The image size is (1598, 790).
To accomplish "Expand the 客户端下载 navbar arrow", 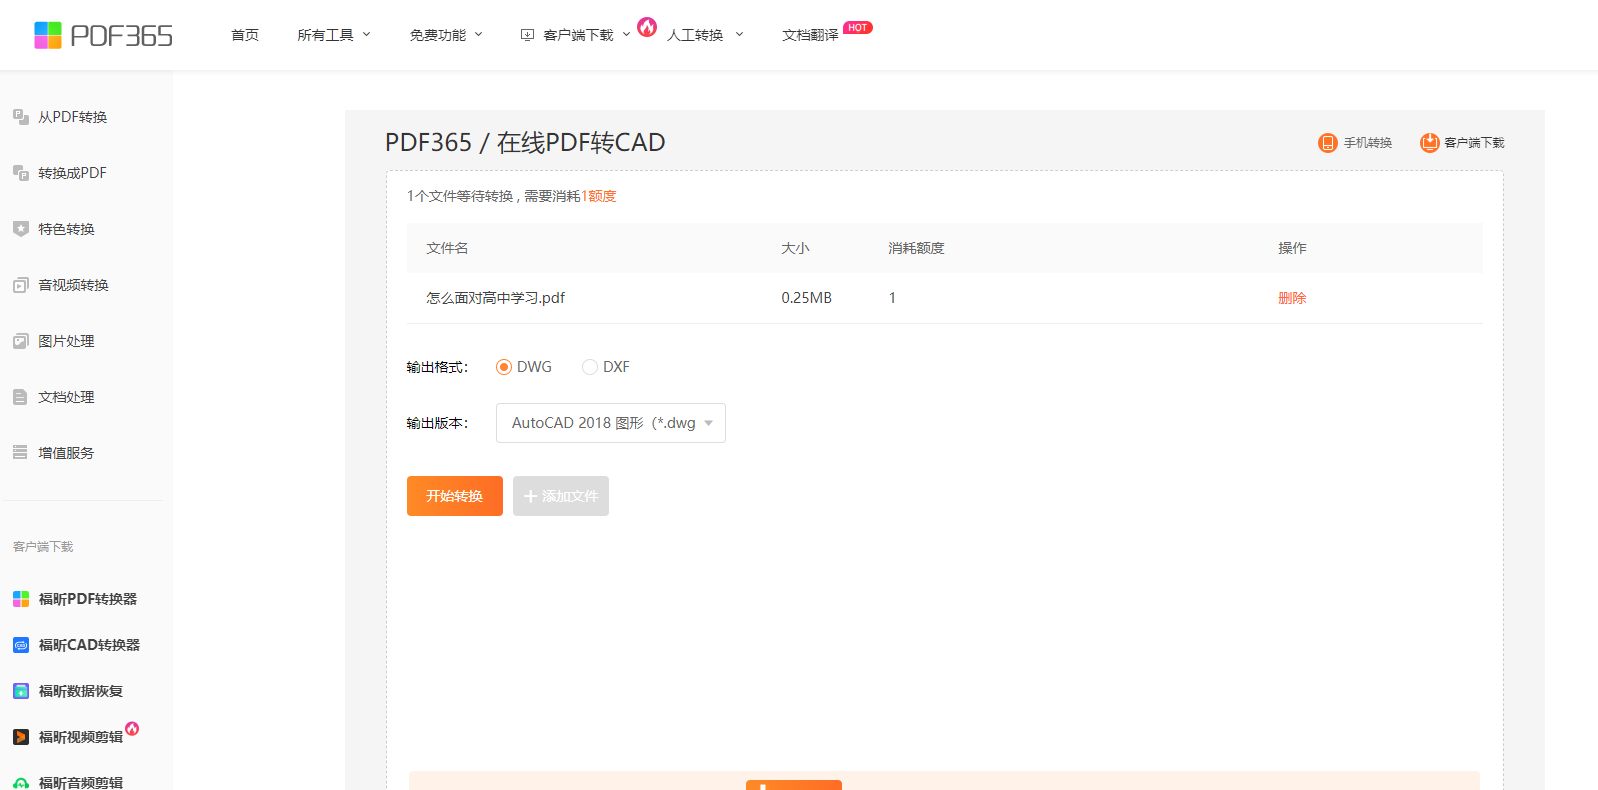I will pyautogui.click(x=627, y=35).
